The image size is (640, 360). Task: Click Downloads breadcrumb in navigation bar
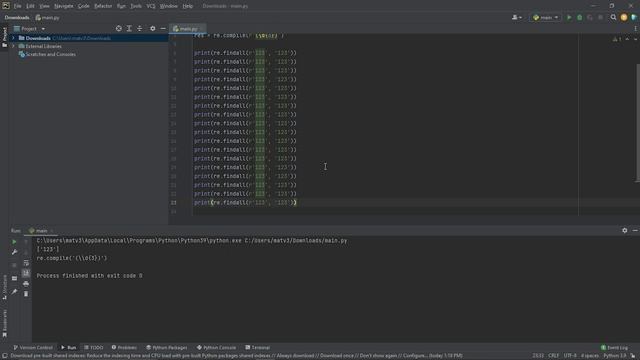(x=17, y=18)
